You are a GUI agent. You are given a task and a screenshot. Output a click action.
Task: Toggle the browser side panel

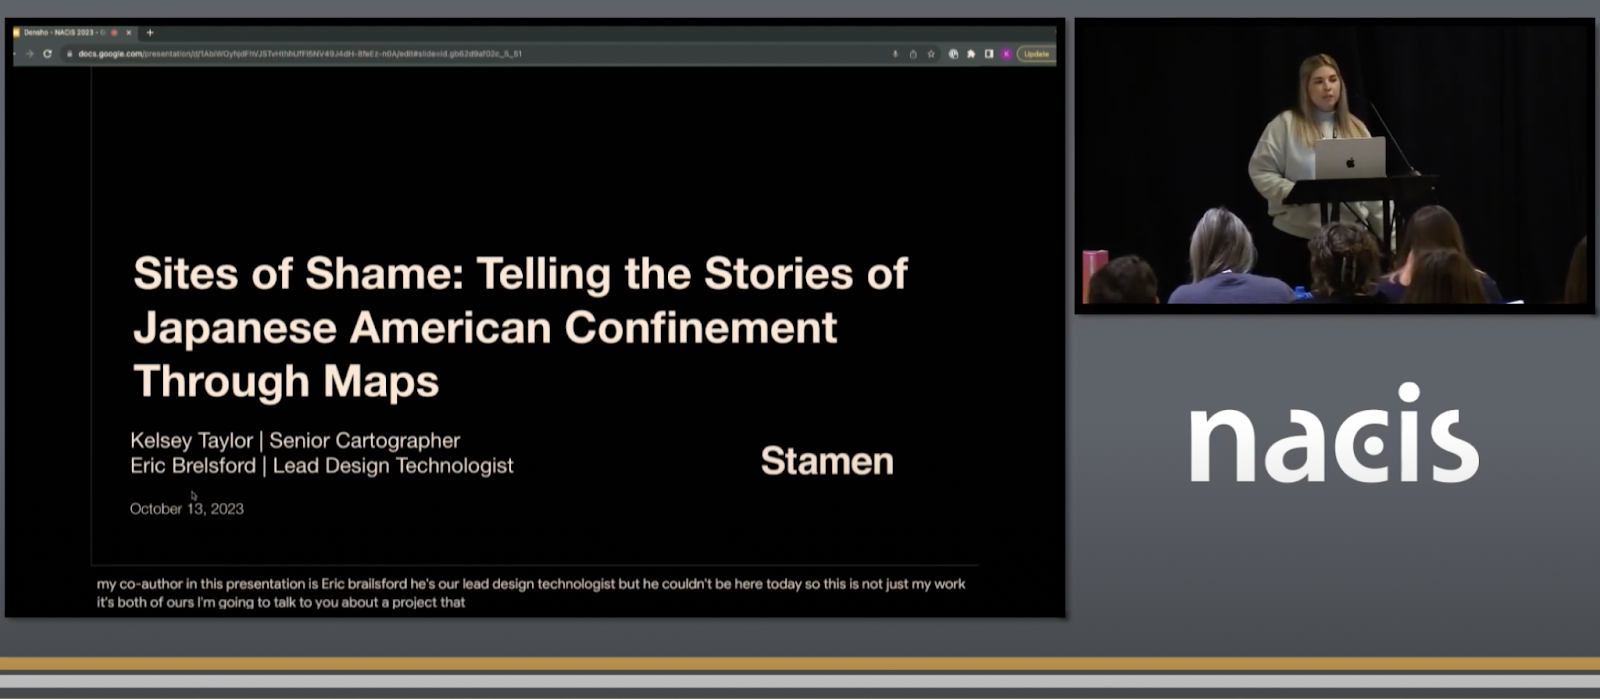(x=989, y=54)
